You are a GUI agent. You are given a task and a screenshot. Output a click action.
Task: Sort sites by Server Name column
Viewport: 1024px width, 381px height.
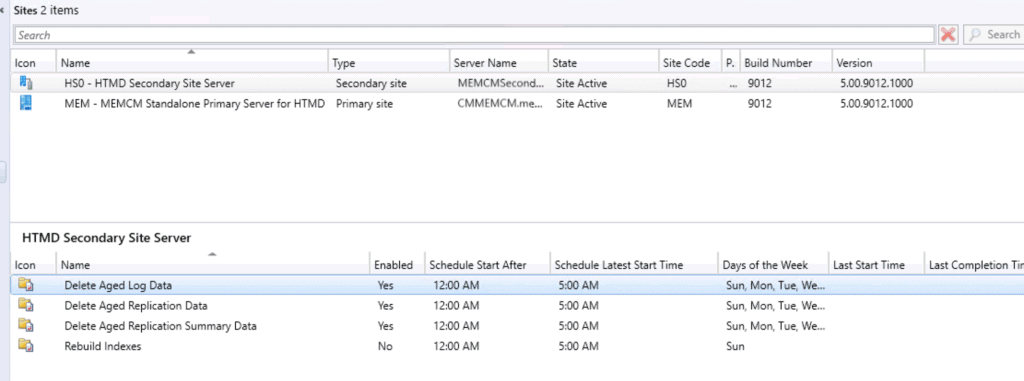(498, 63)
